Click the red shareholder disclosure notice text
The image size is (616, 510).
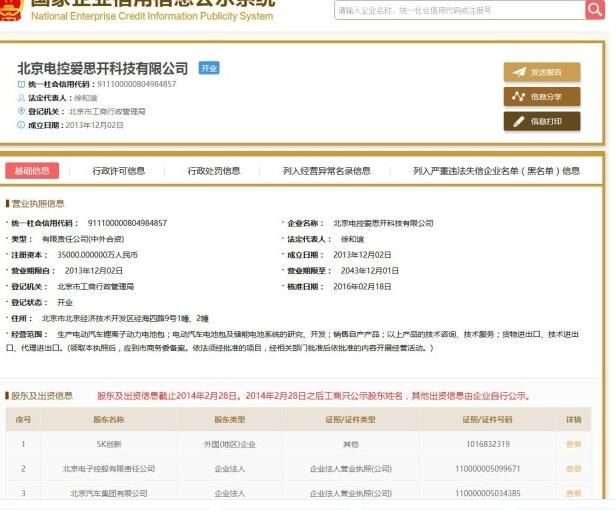(x=314, y=396)
